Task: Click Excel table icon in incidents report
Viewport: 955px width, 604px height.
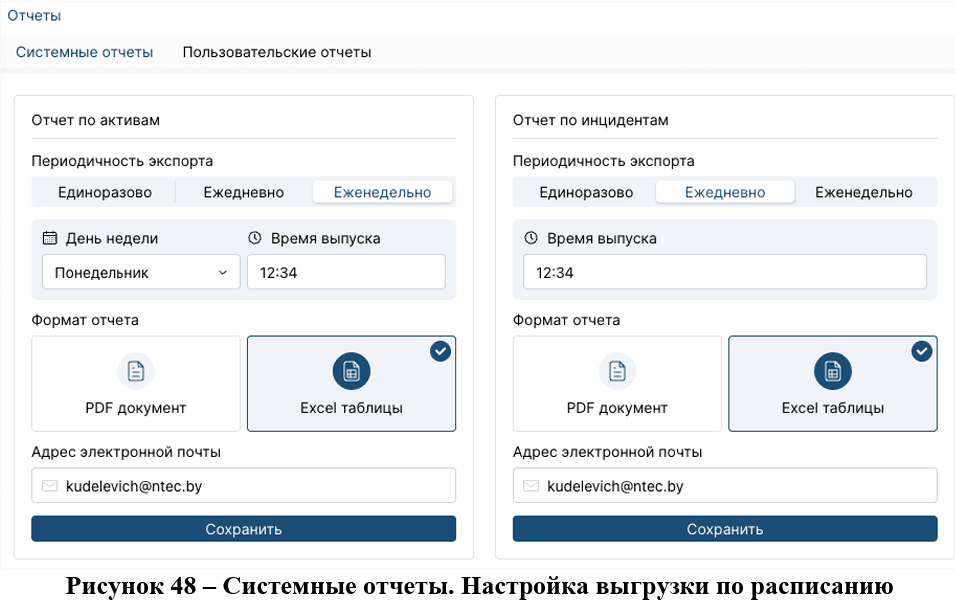Action: click(x=832, y=372)
